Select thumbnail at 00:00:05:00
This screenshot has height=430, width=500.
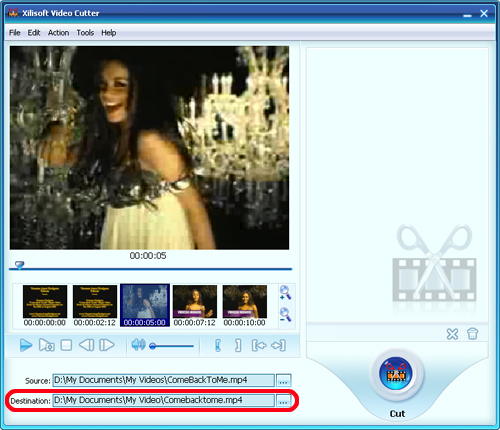click(x=145, y=305)
